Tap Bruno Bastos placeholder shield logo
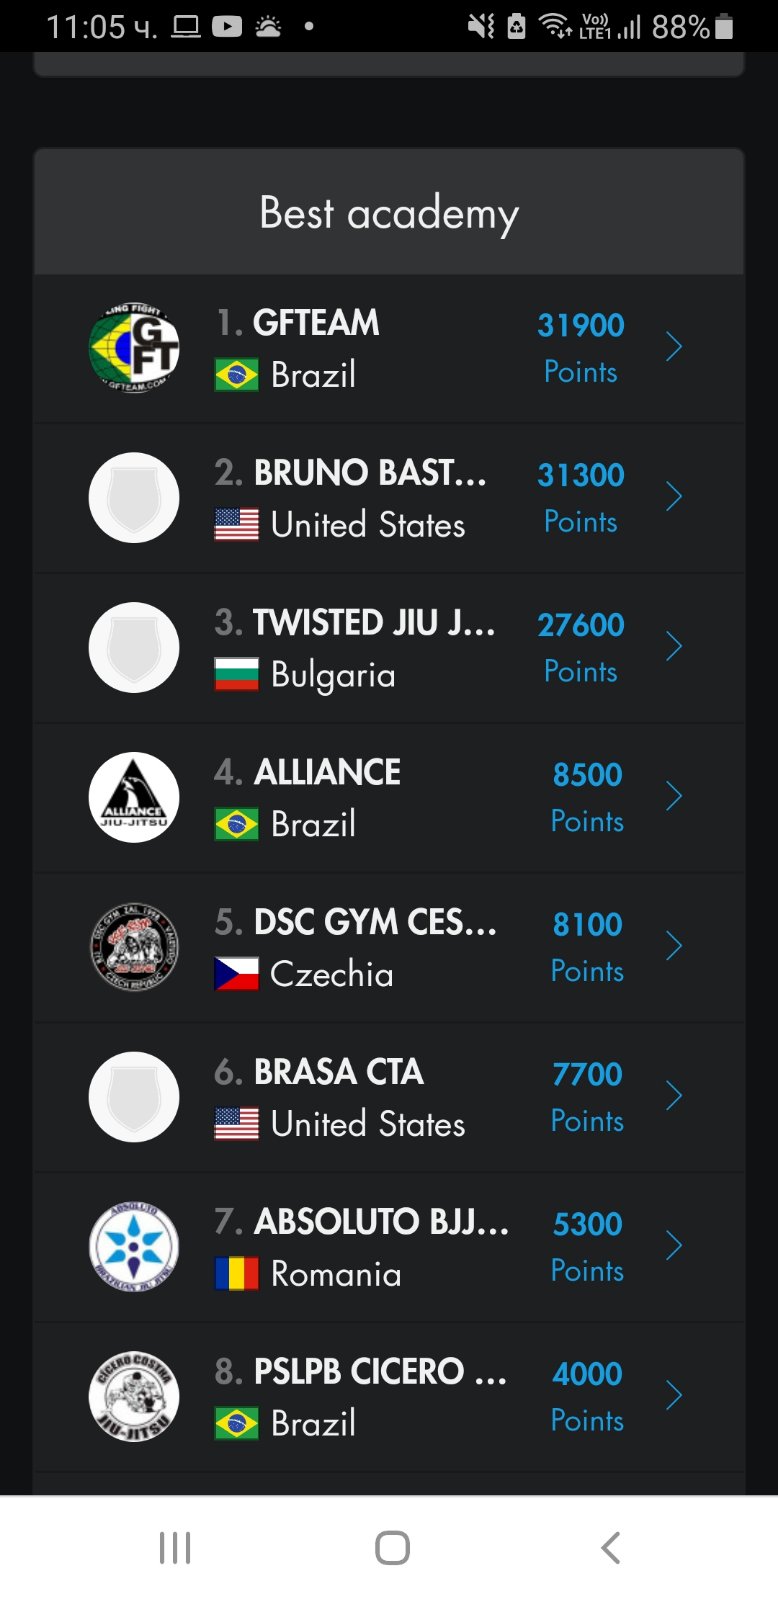The width and height of the screenshot is (778, 1599). click(x=134, y=498)
